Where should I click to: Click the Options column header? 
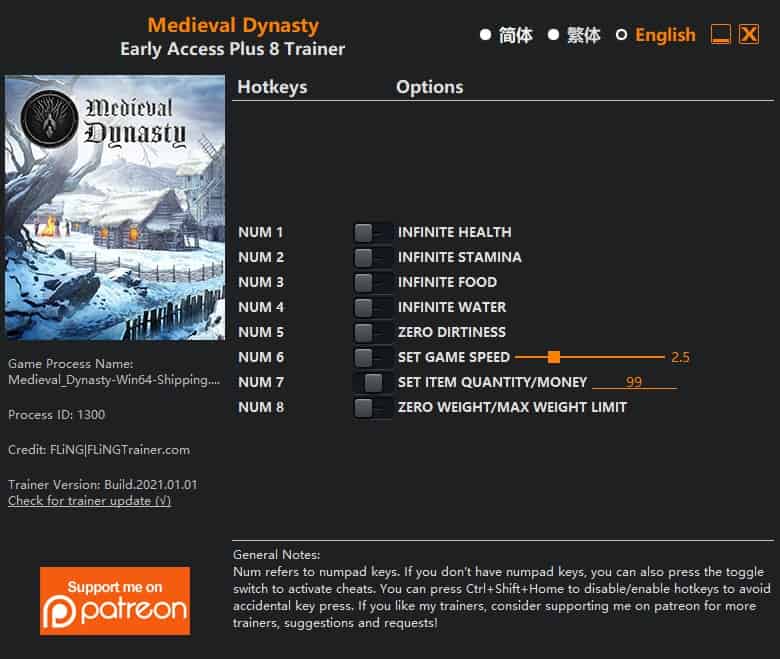tap(430, 87)
